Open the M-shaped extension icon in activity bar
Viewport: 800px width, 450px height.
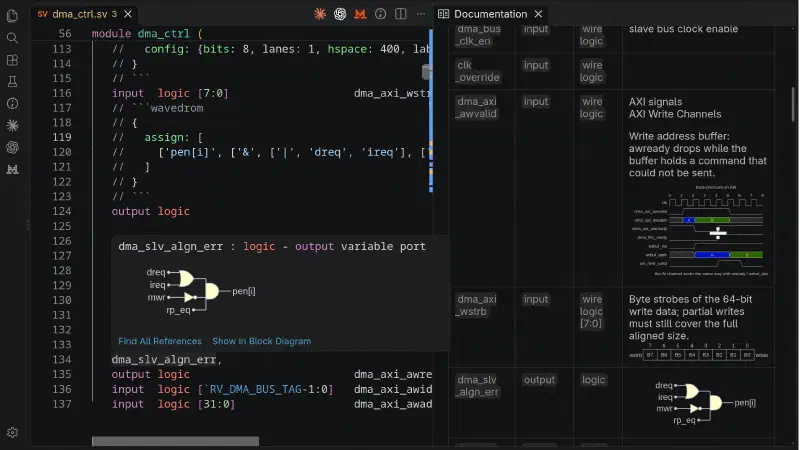12,169
